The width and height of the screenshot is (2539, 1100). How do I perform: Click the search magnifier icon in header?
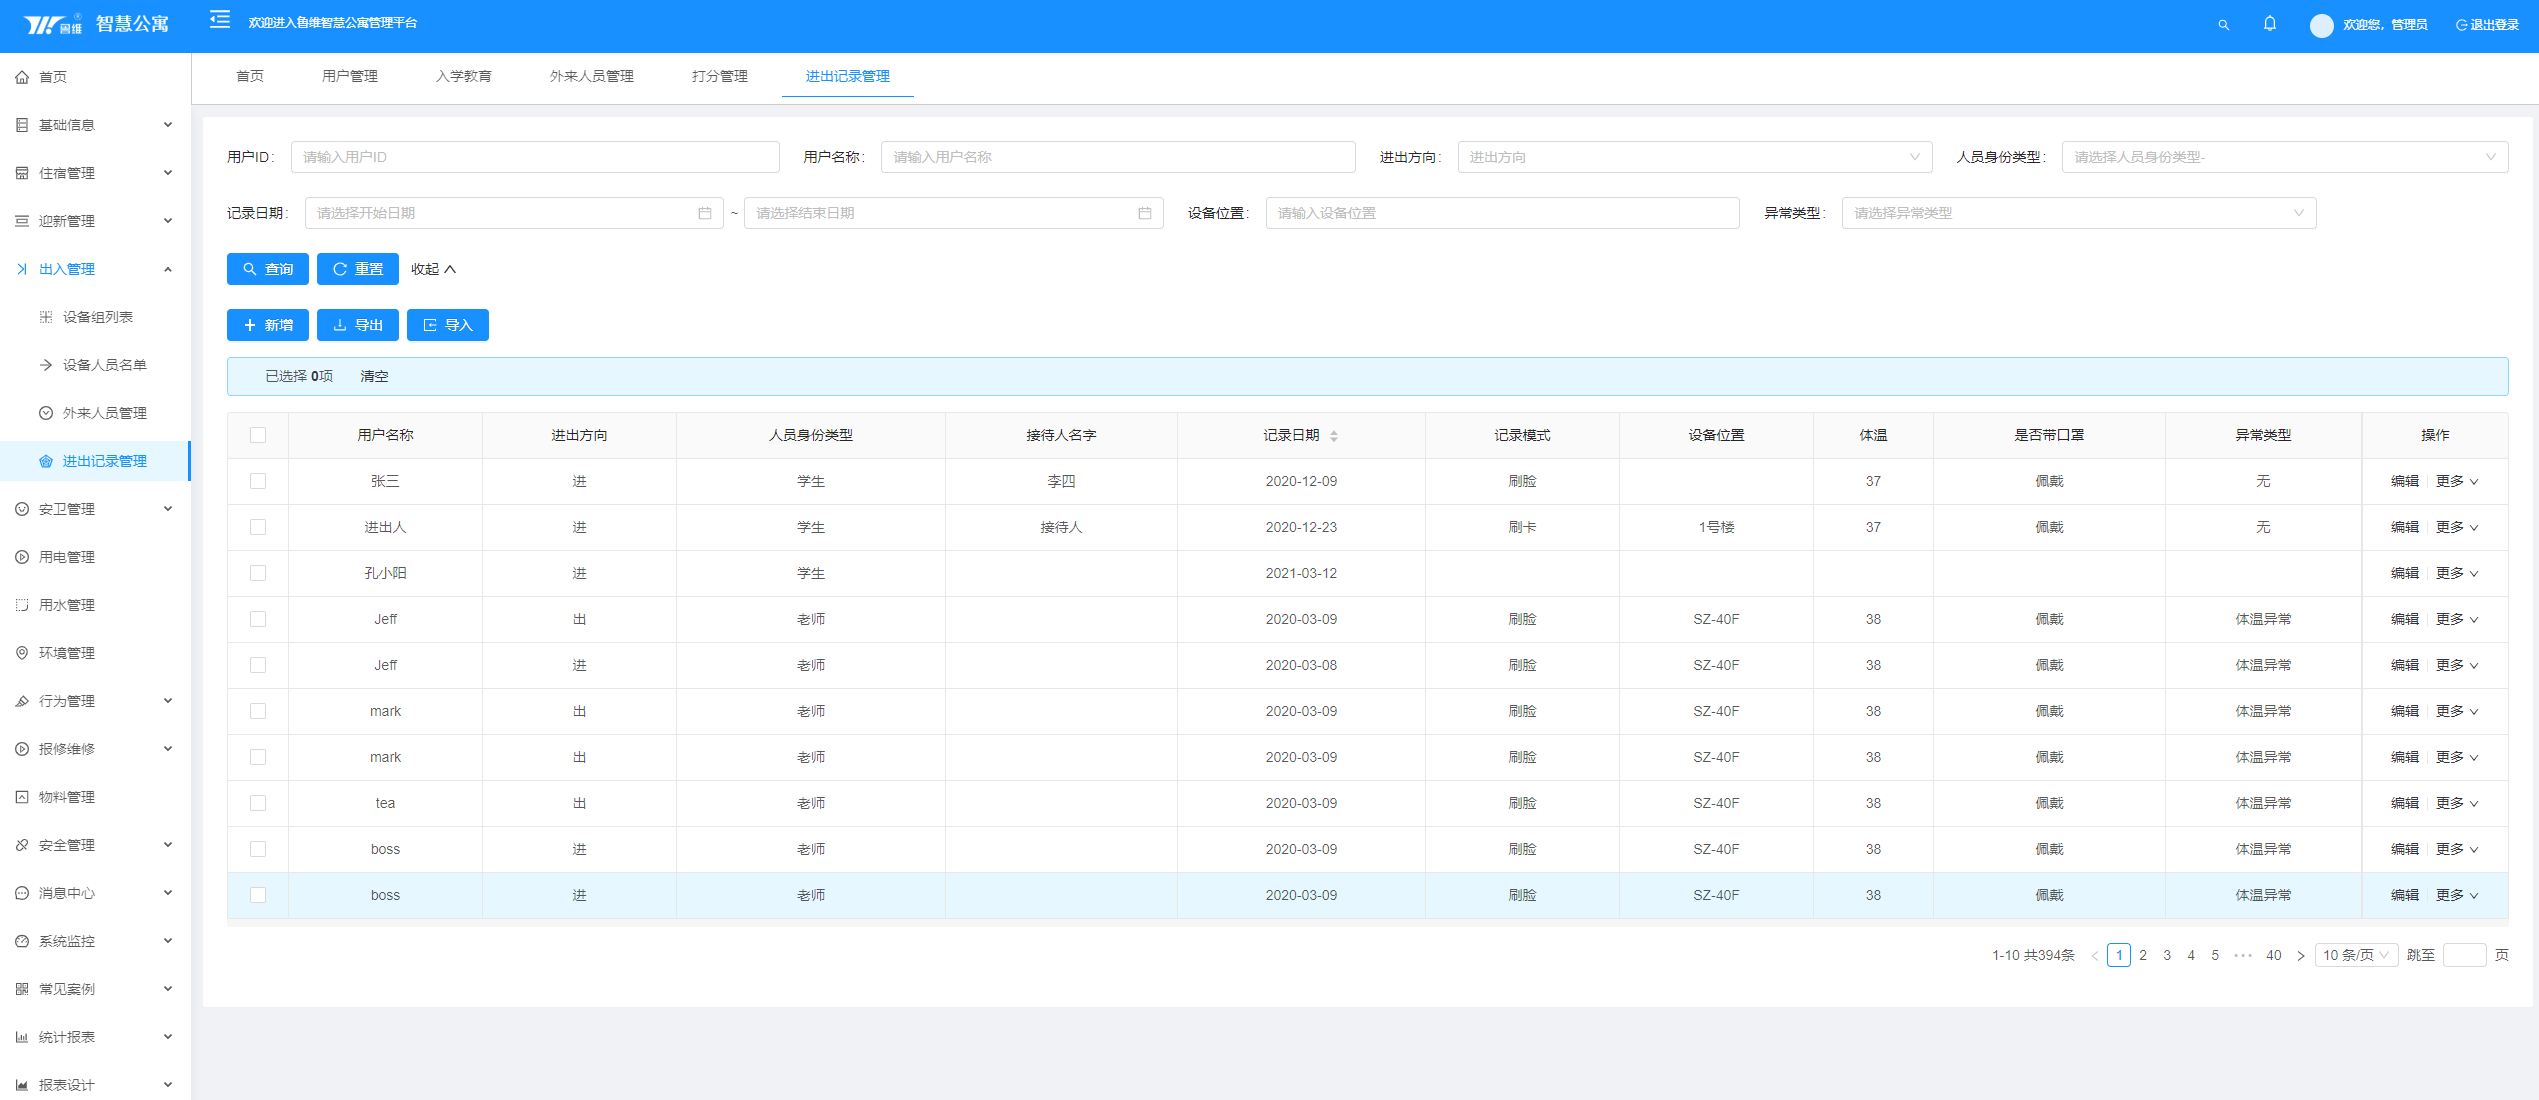tap(2223, 25)
